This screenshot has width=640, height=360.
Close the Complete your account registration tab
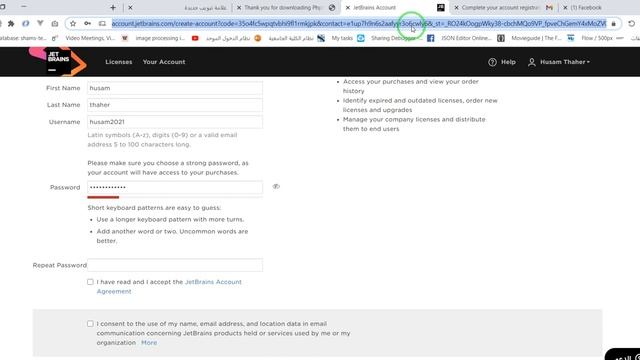[x=456, y=7]
